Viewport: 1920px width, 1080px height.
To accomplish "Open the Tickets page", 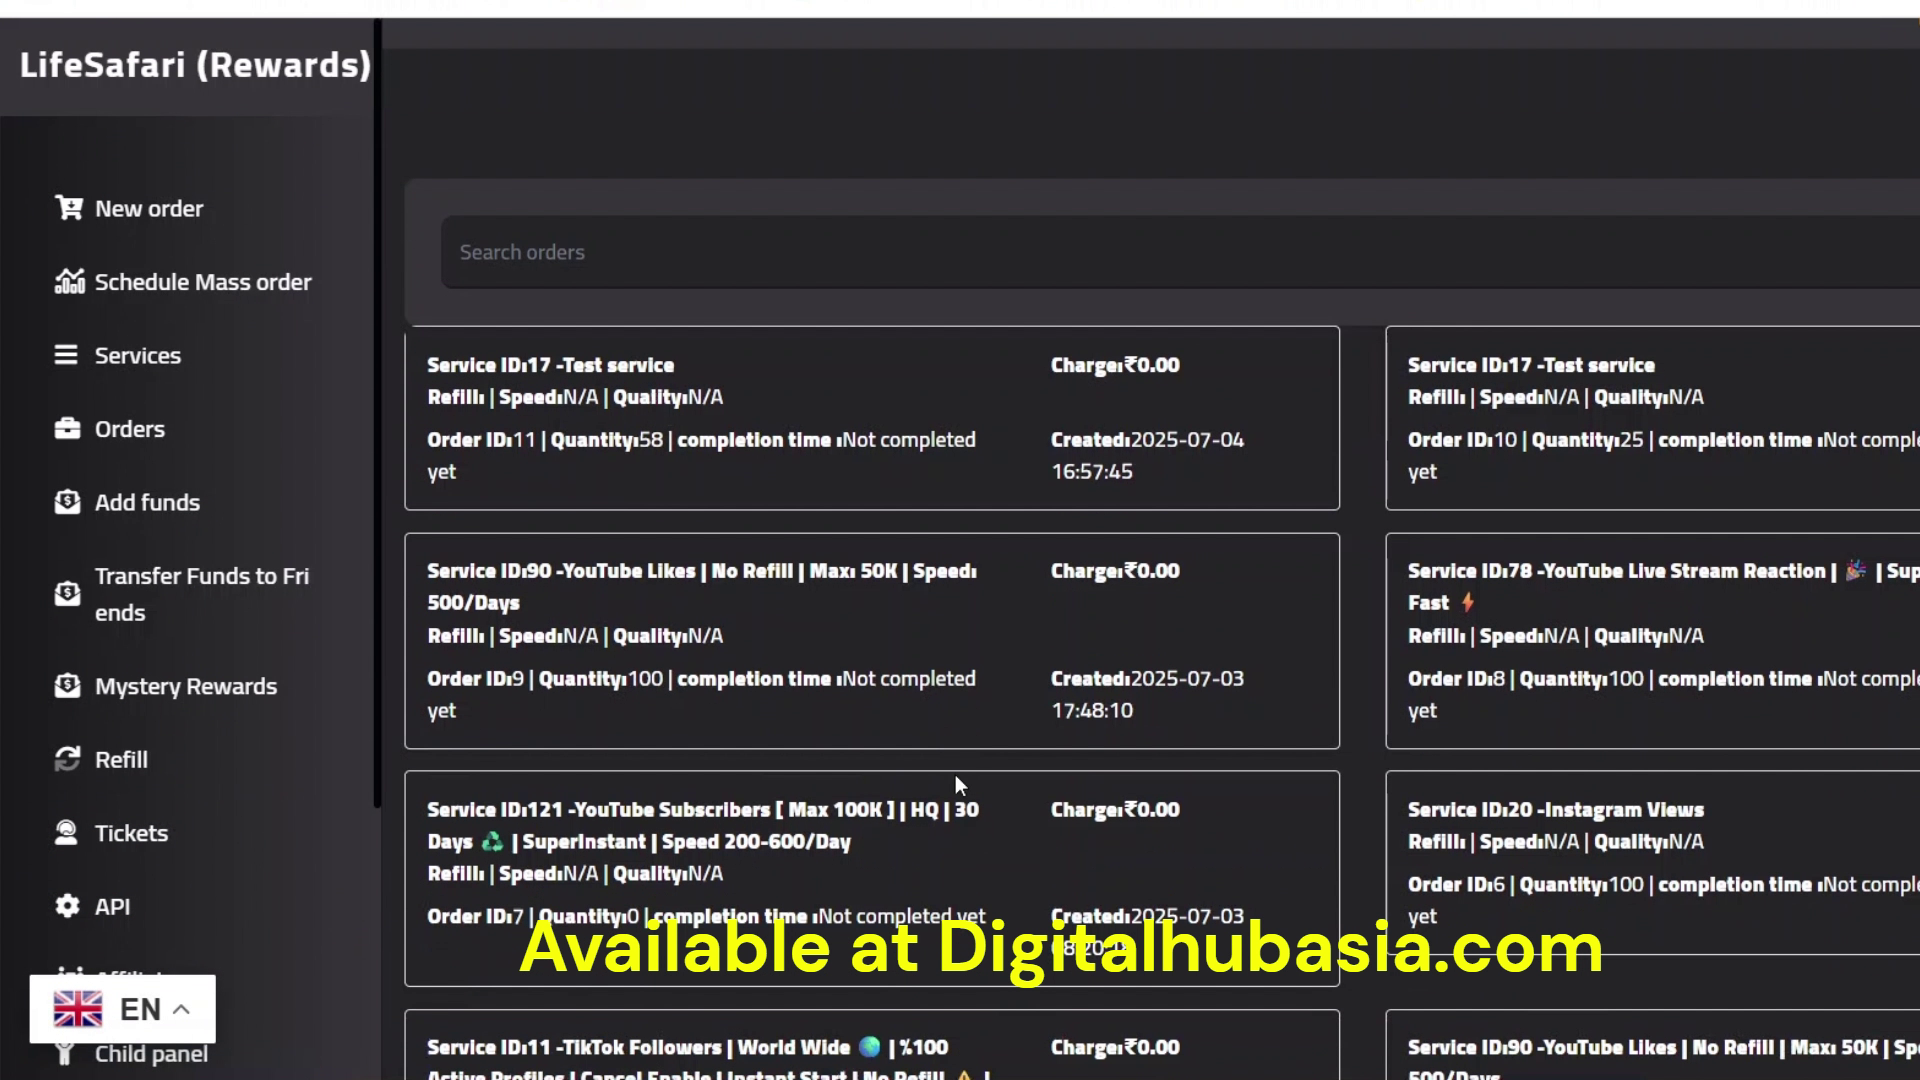I will [131, 833].
